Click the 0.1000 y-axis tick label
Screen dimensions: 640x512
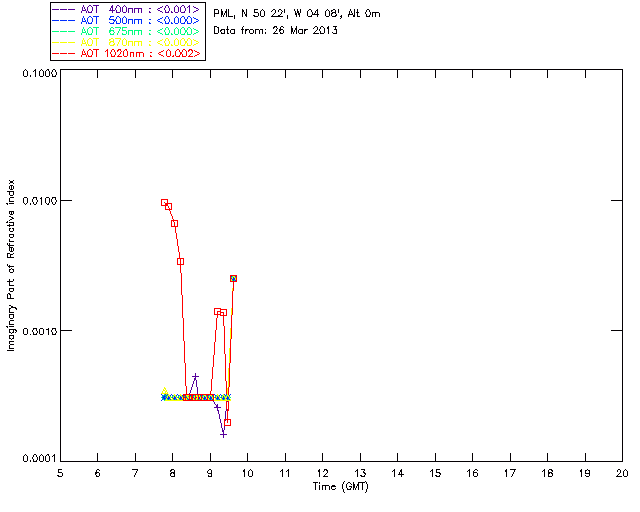tap(39, 73)
